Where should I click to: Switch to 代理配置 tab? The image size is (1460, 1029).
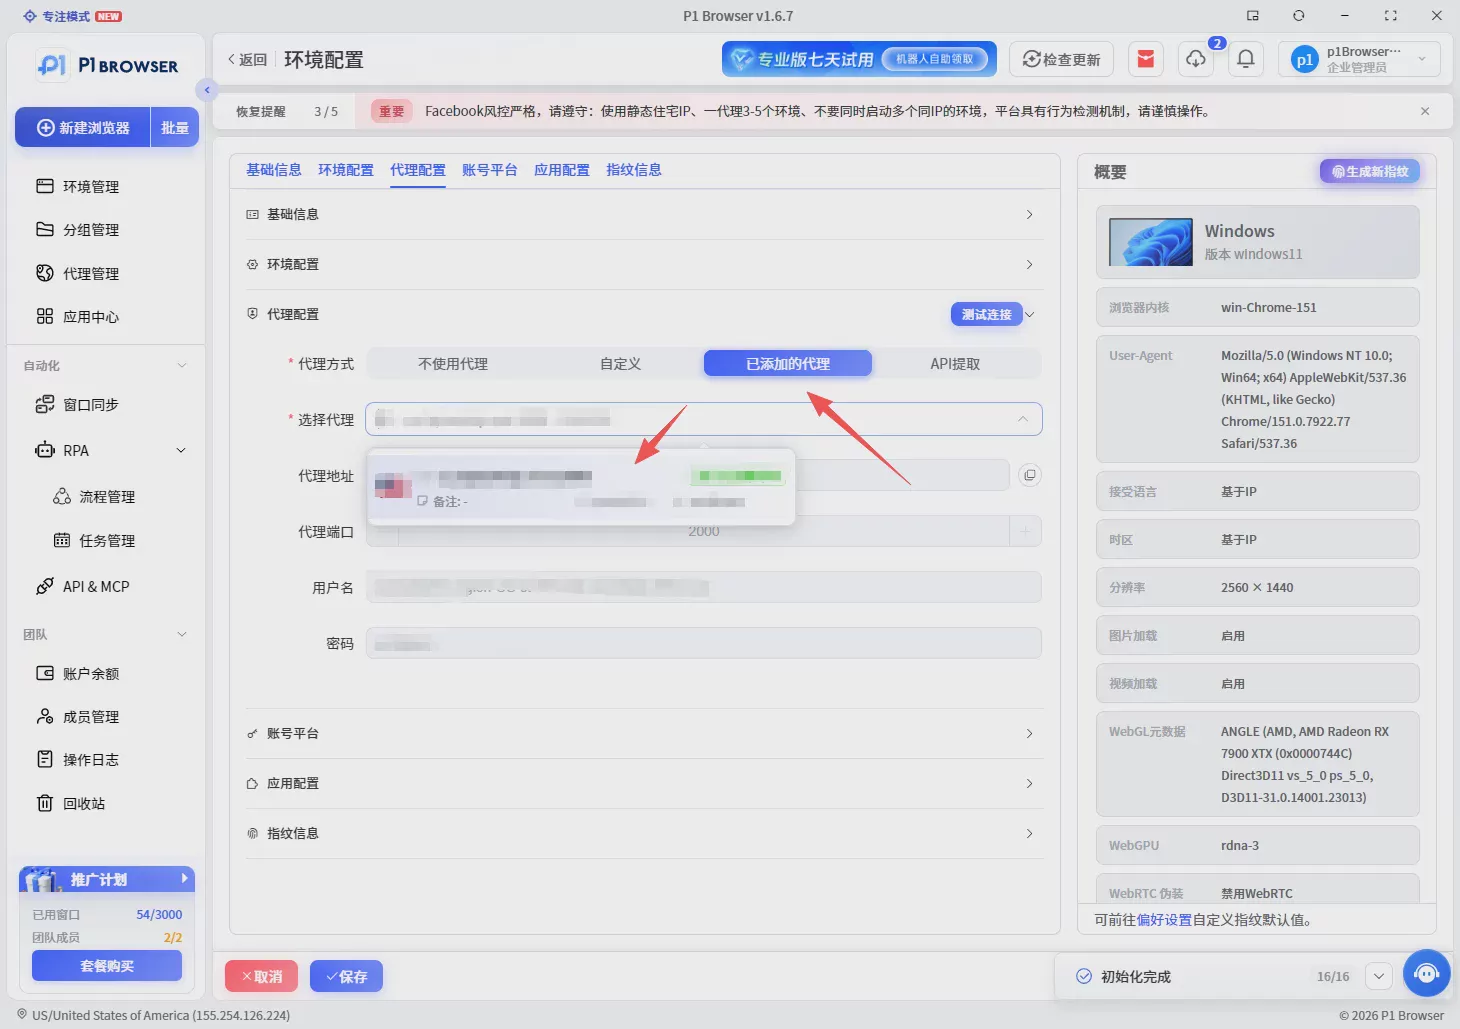pyautogui.click(x=418, y=170)
